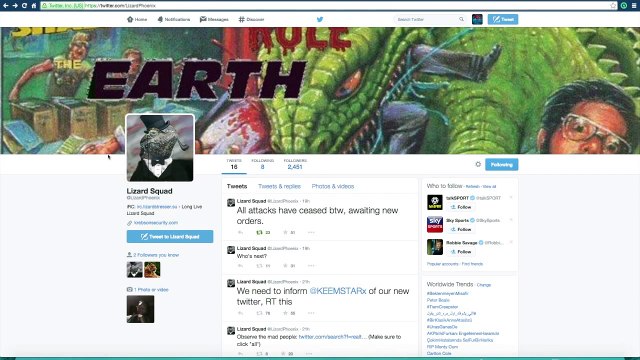This screenshot has width=640, height=360.
Task: Show the Tweets count of 16
Action: pyautogui.click(x=234, y=164)
